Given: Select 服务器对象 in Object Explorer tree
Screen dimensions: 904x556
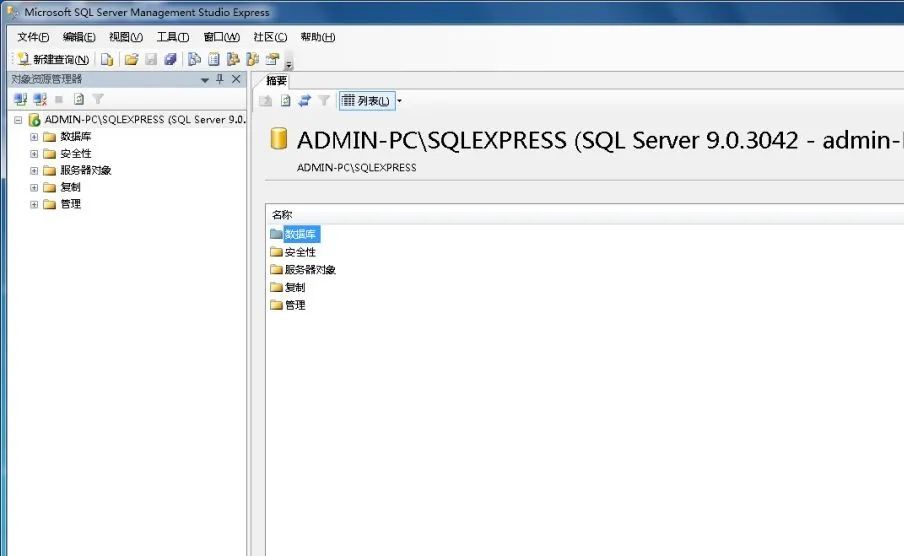Looking at the screenshot, I should click(x=85, y=170).
